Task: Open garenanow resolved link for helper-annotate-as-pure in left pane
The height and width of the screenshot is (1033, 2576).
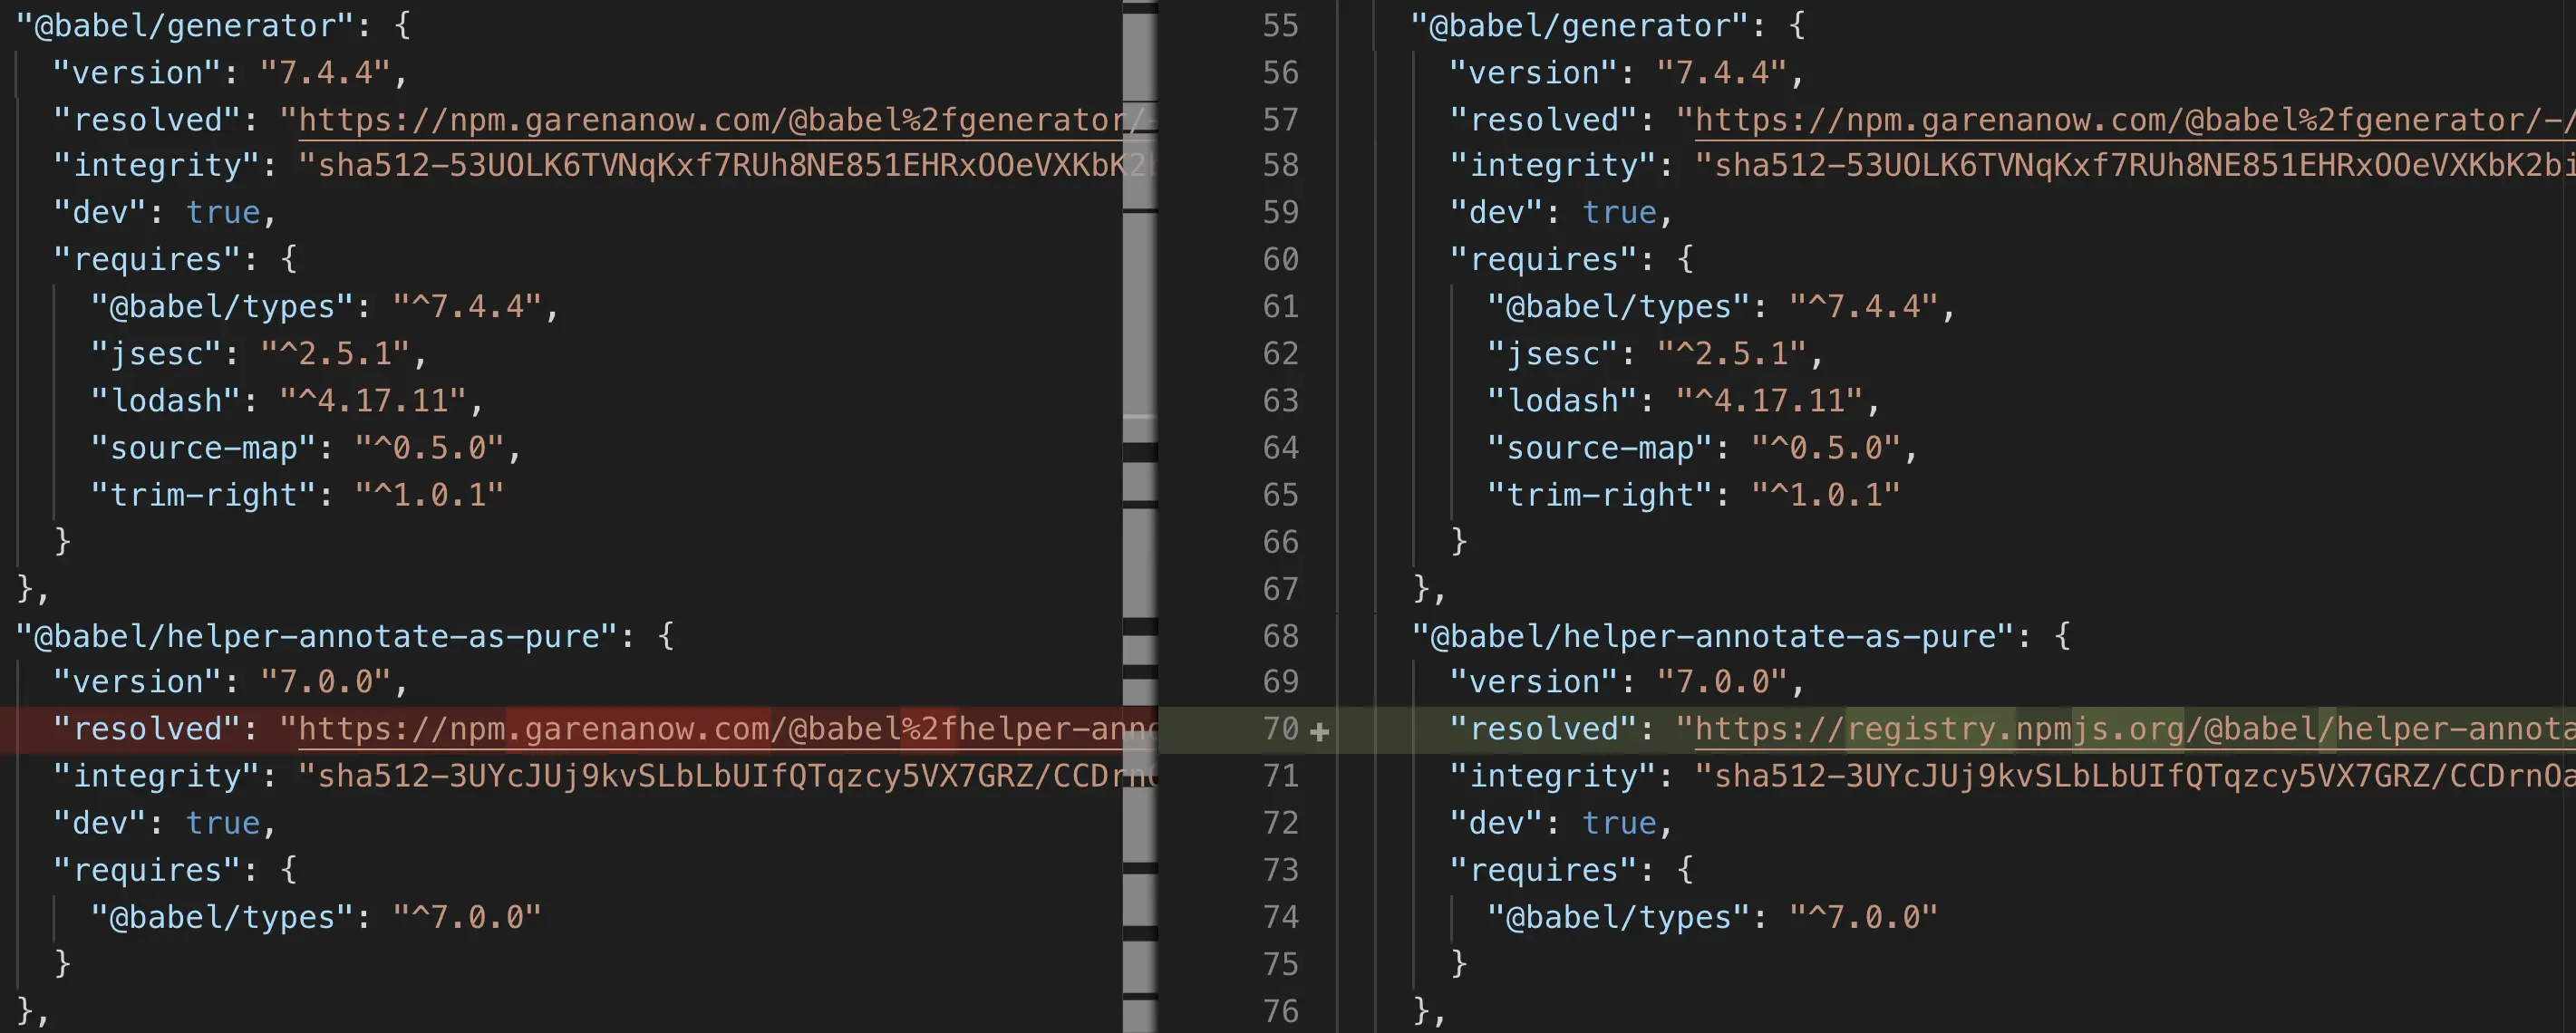Action: pos(728,729)
